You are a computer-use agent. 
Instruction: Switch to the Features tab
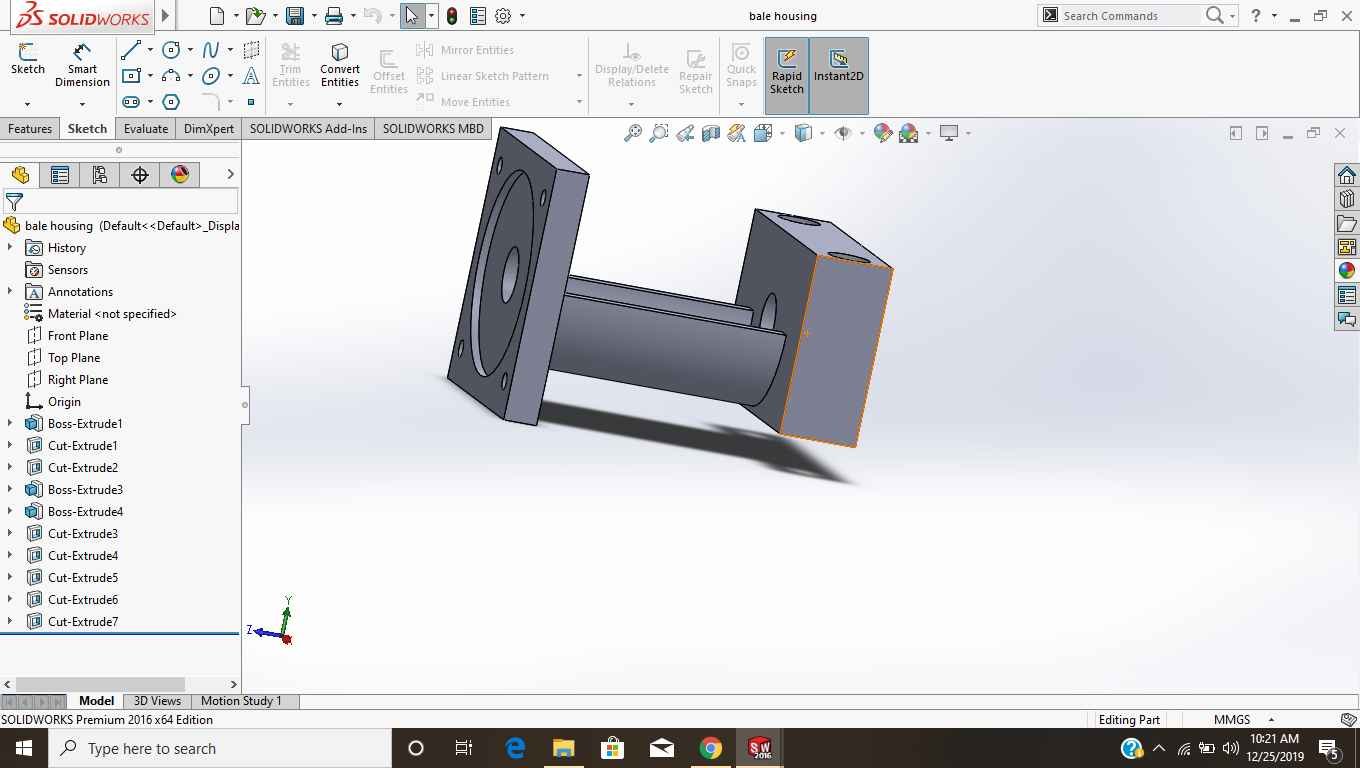[x=30, y=128]
